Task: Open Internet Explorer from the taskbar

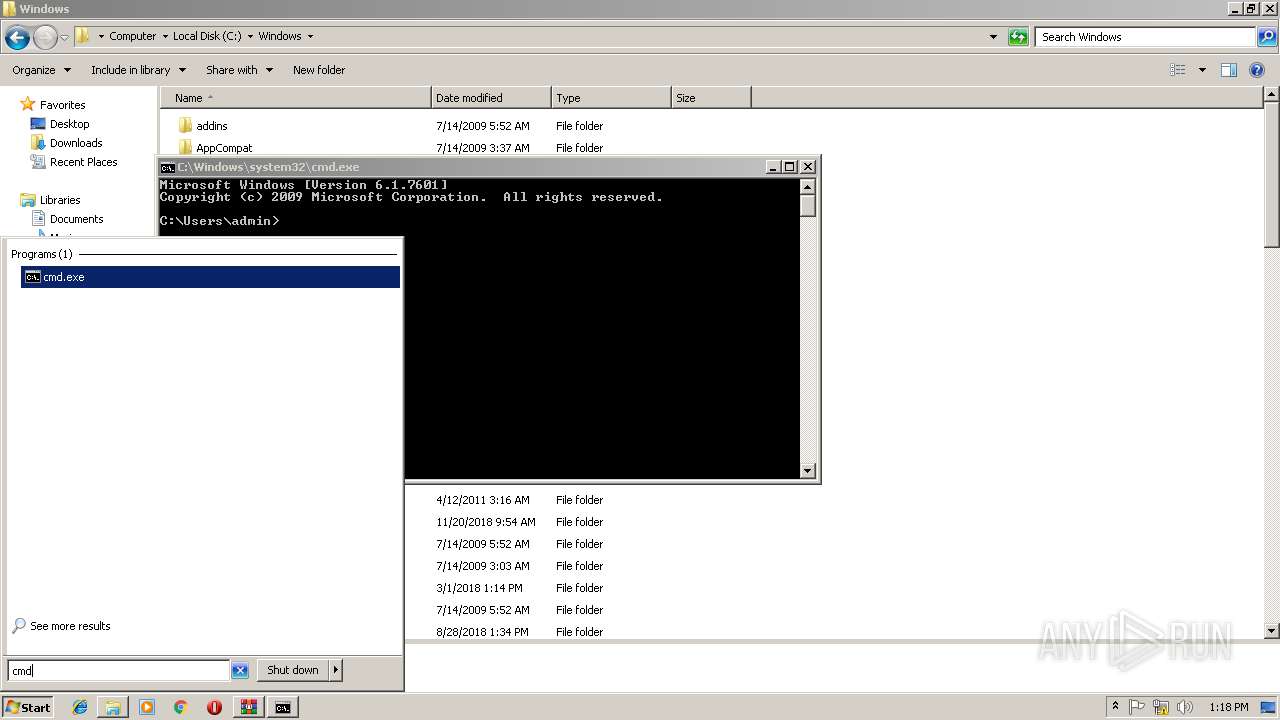Action: point(80,707)
